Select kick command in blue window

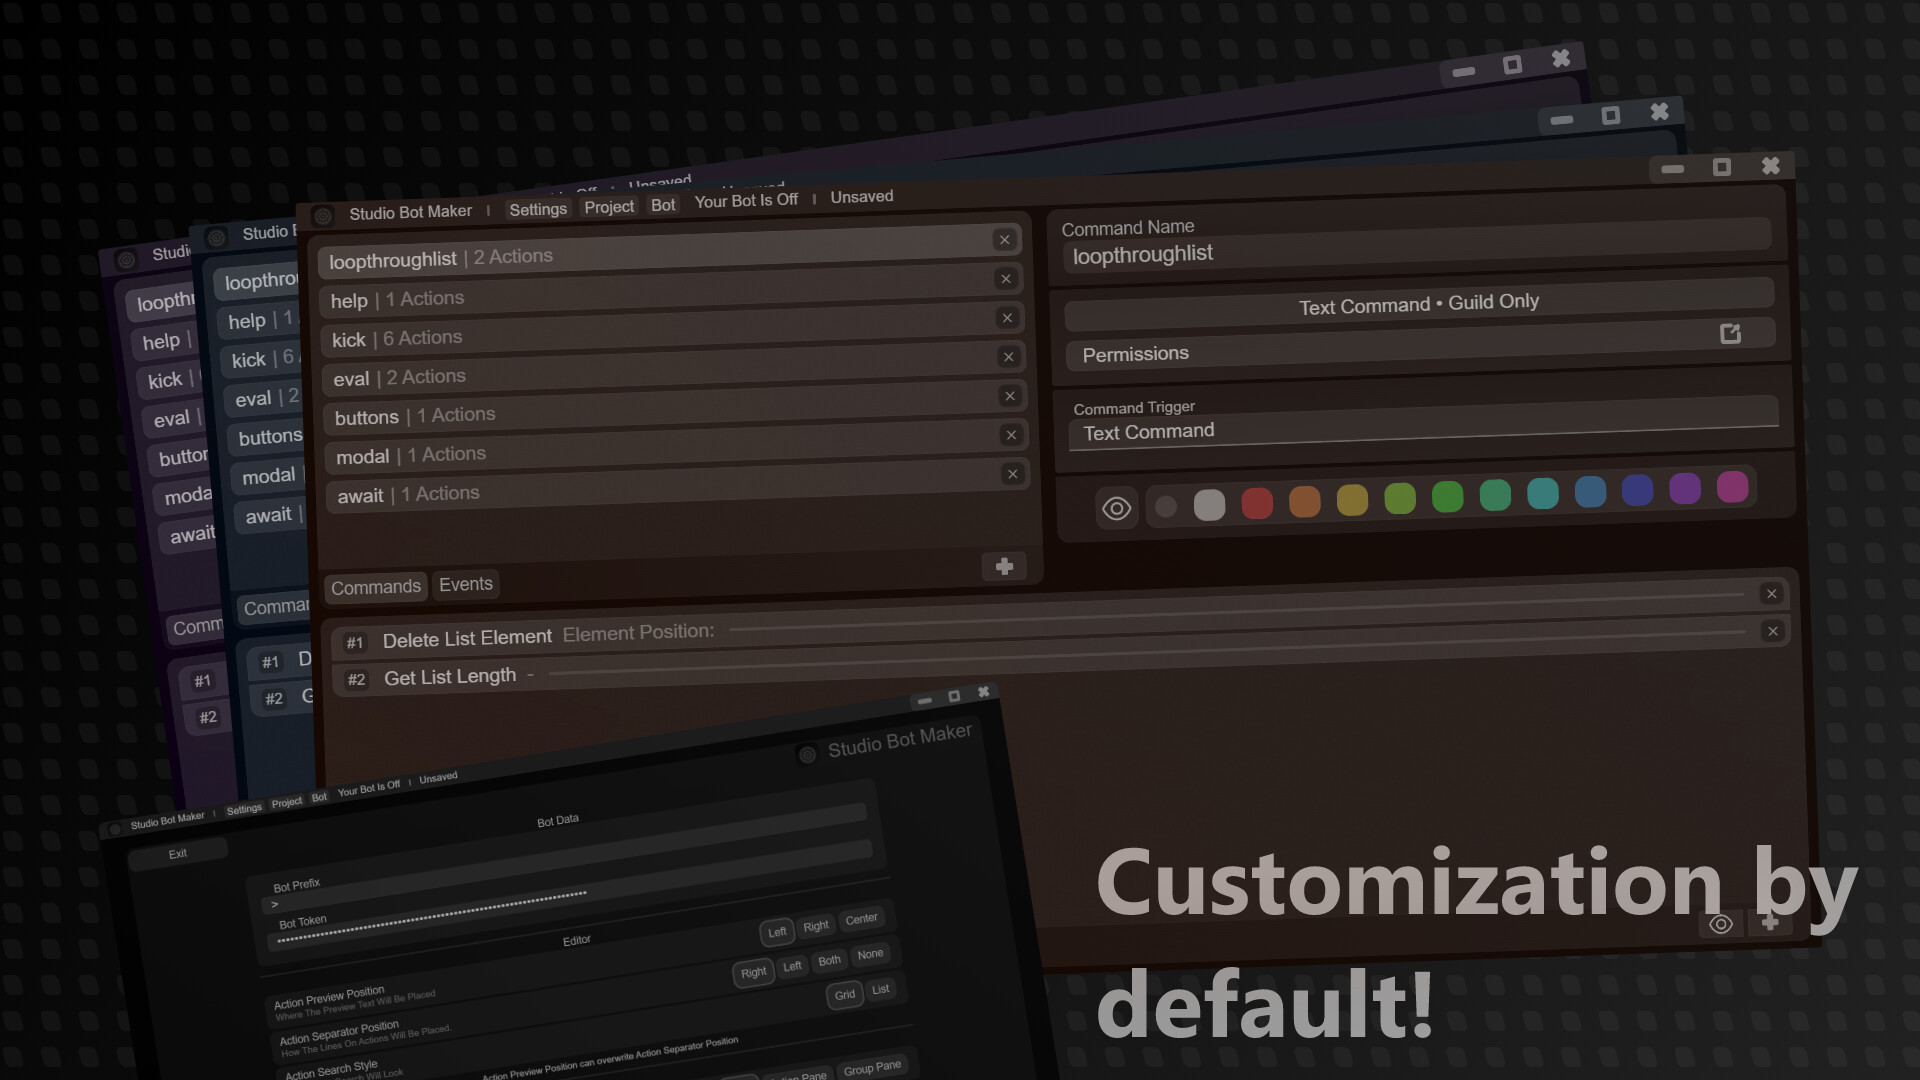coord(262,359)
